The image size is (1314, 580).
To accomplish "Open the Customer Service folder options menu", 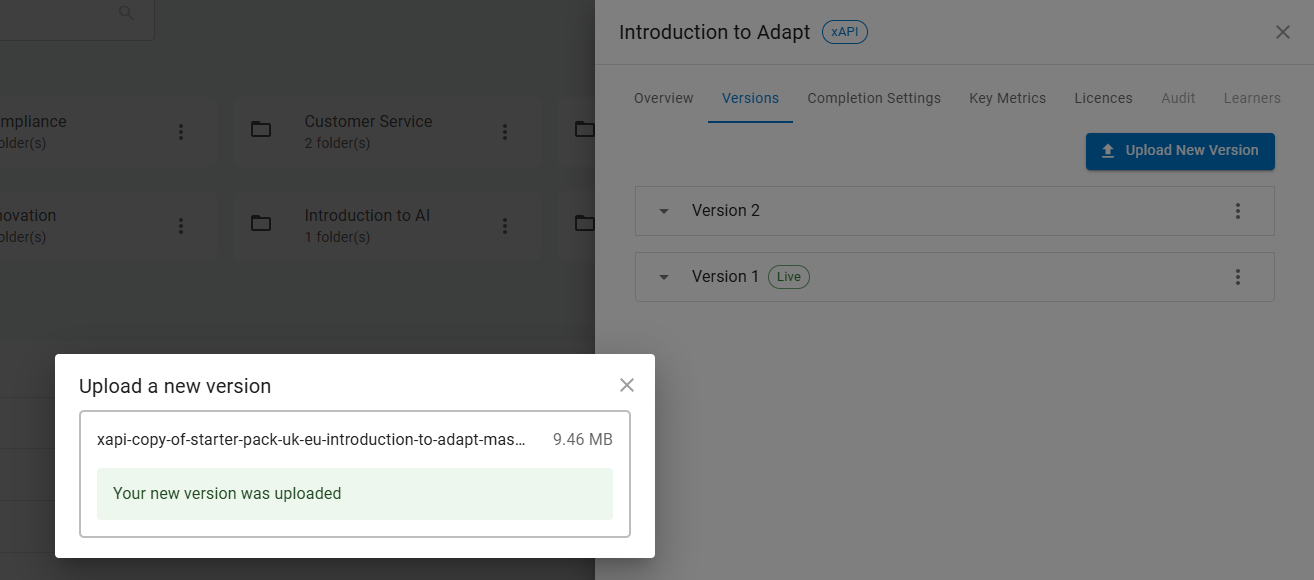I will point(505,132).
